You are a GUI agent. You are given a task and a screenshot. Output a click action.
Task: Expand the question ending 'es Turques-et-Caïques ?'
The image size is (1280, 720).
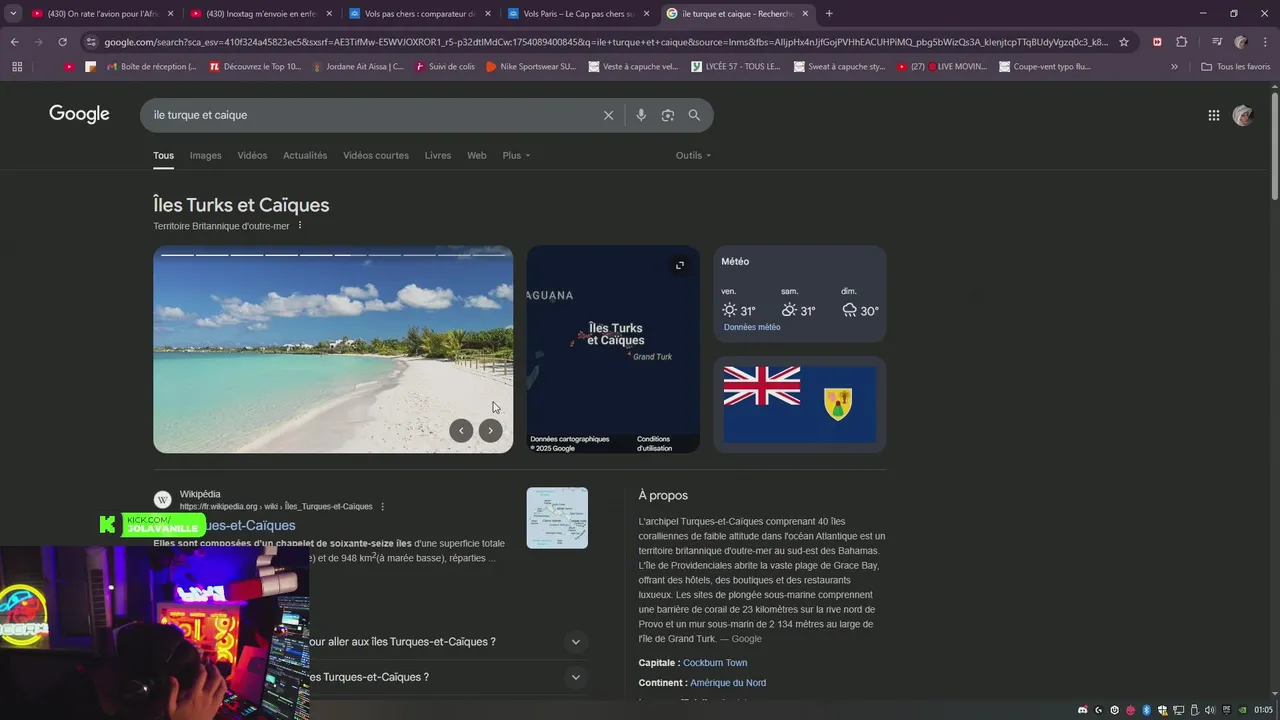point(575,677)
